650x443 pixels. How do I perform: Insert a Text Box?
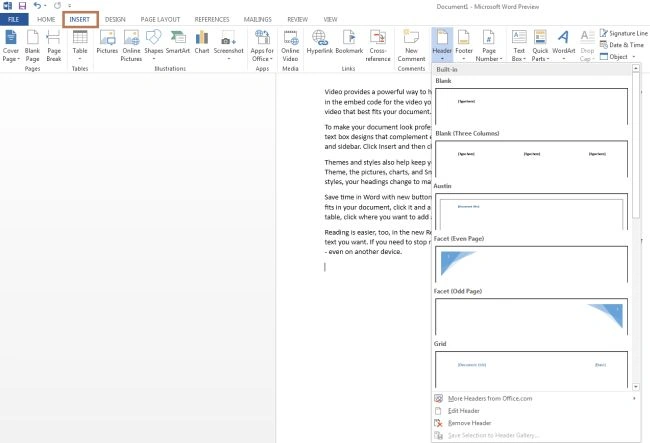tap(519, 46)
